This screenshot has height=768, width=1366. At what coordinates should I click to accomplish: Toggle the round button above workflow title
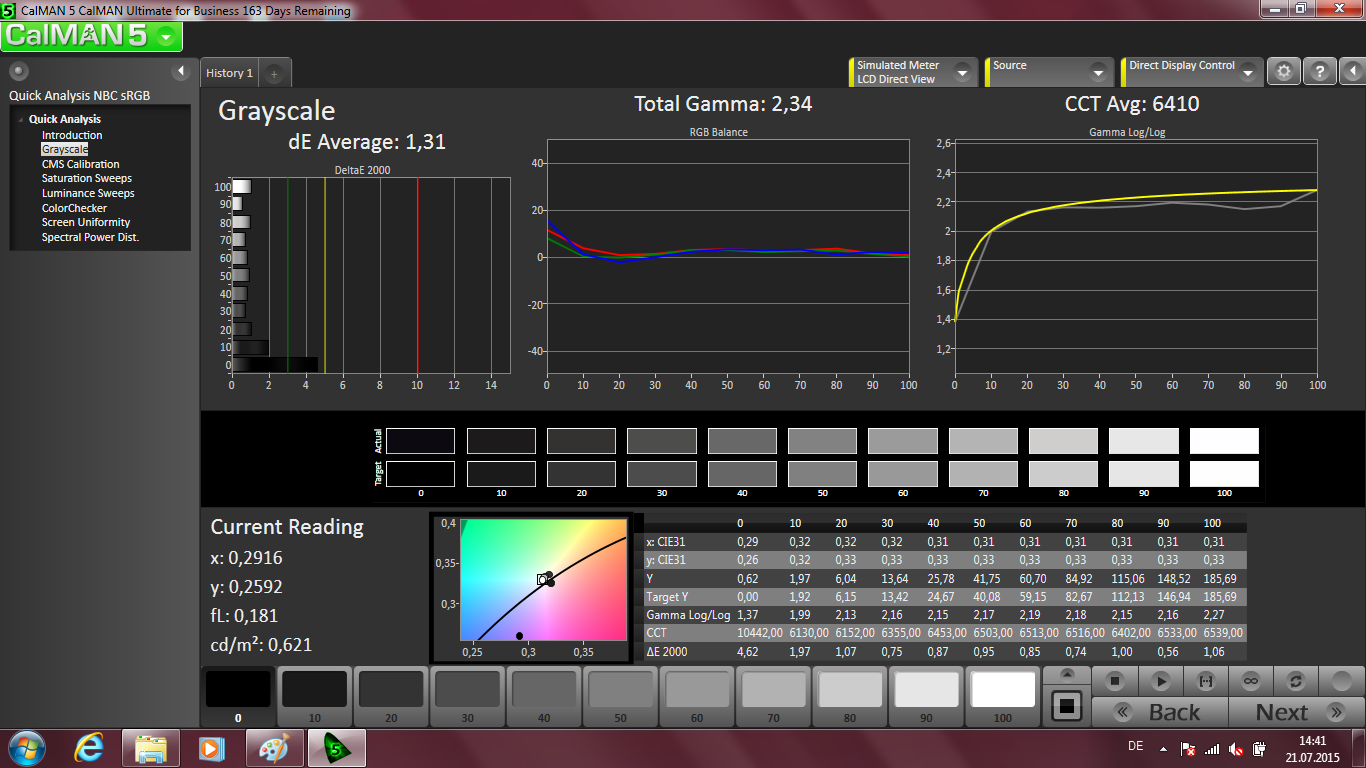click(x=19, y=71)
